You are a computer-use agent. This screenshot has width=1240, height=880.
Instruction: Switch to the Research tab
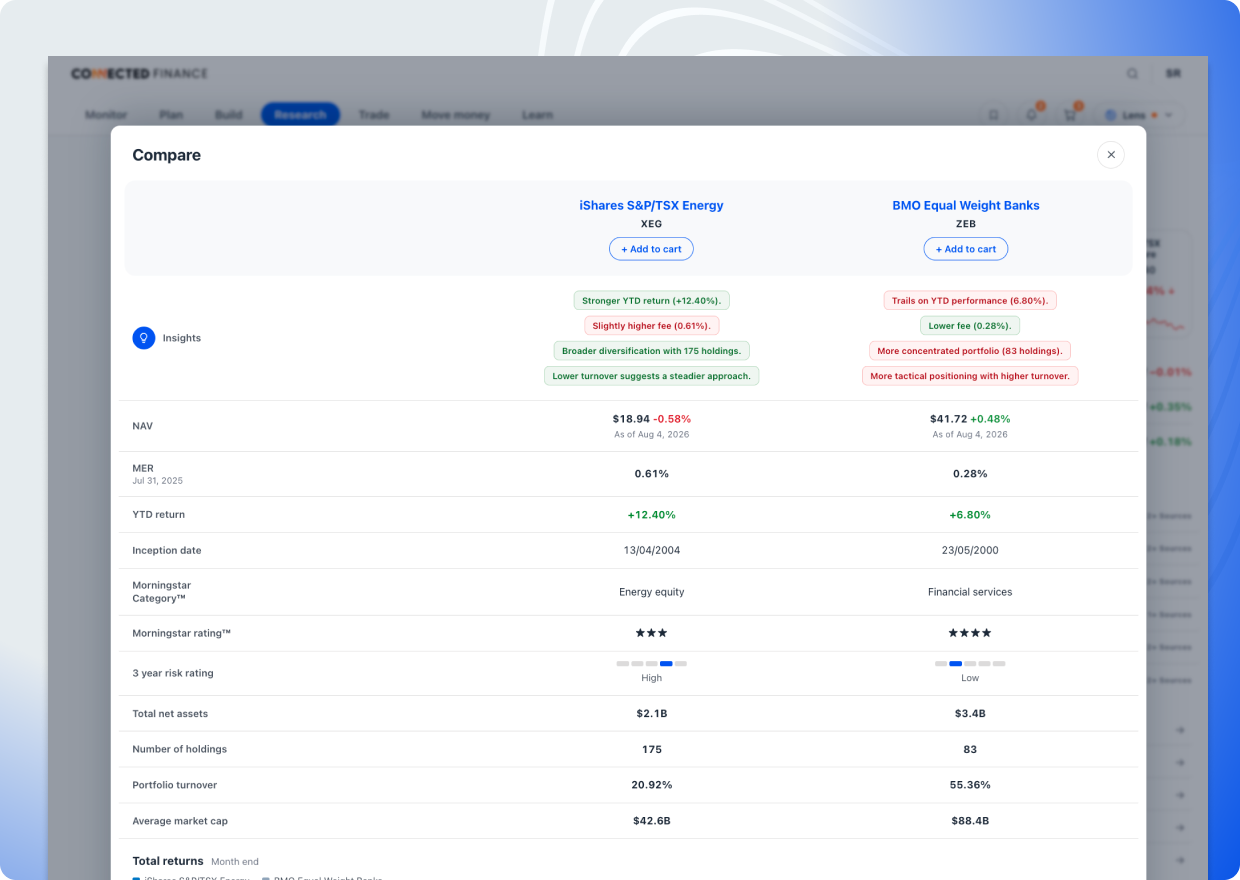pos(300,115)
